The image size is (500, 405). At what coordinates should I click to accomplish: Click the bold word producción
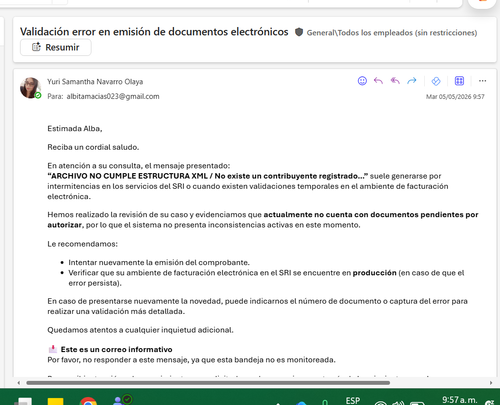coord(374,273)
